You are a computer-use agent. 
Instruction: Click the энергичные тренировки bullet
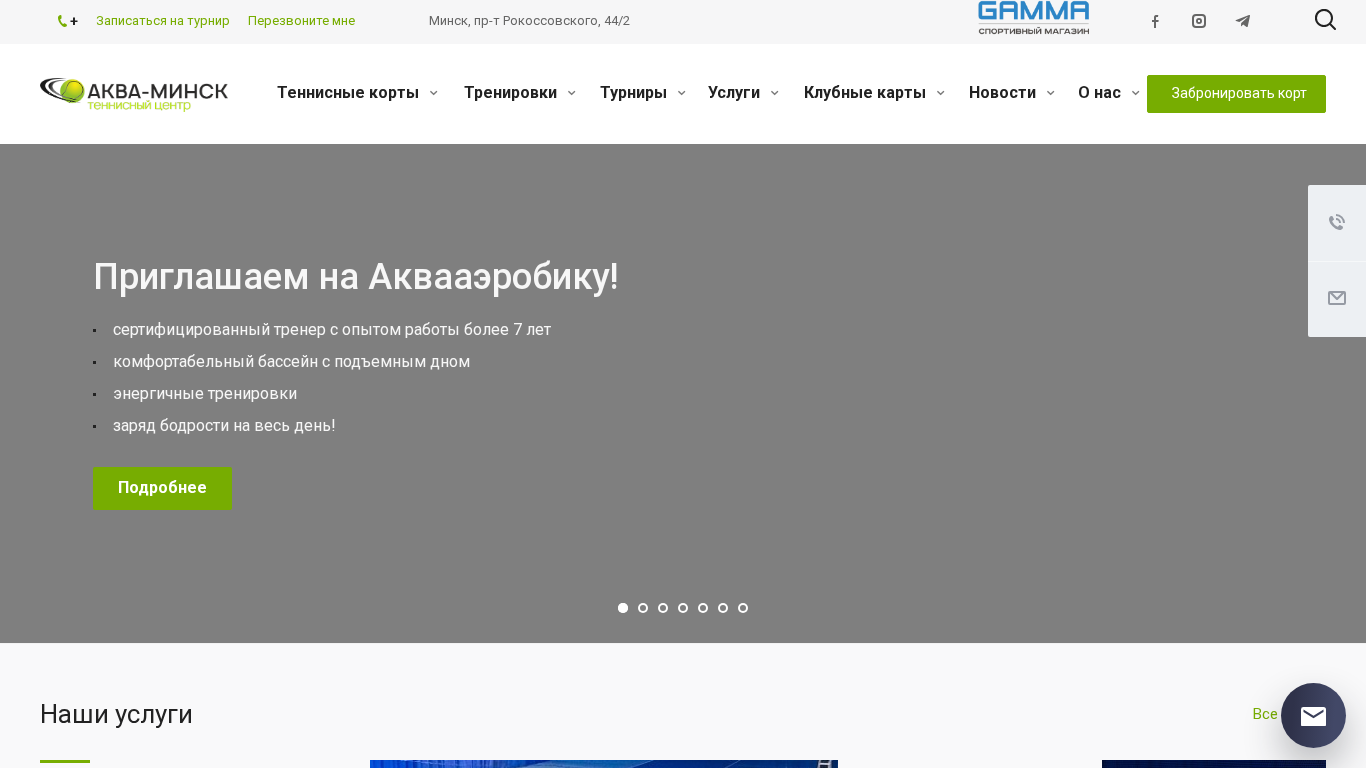point(205,394)
